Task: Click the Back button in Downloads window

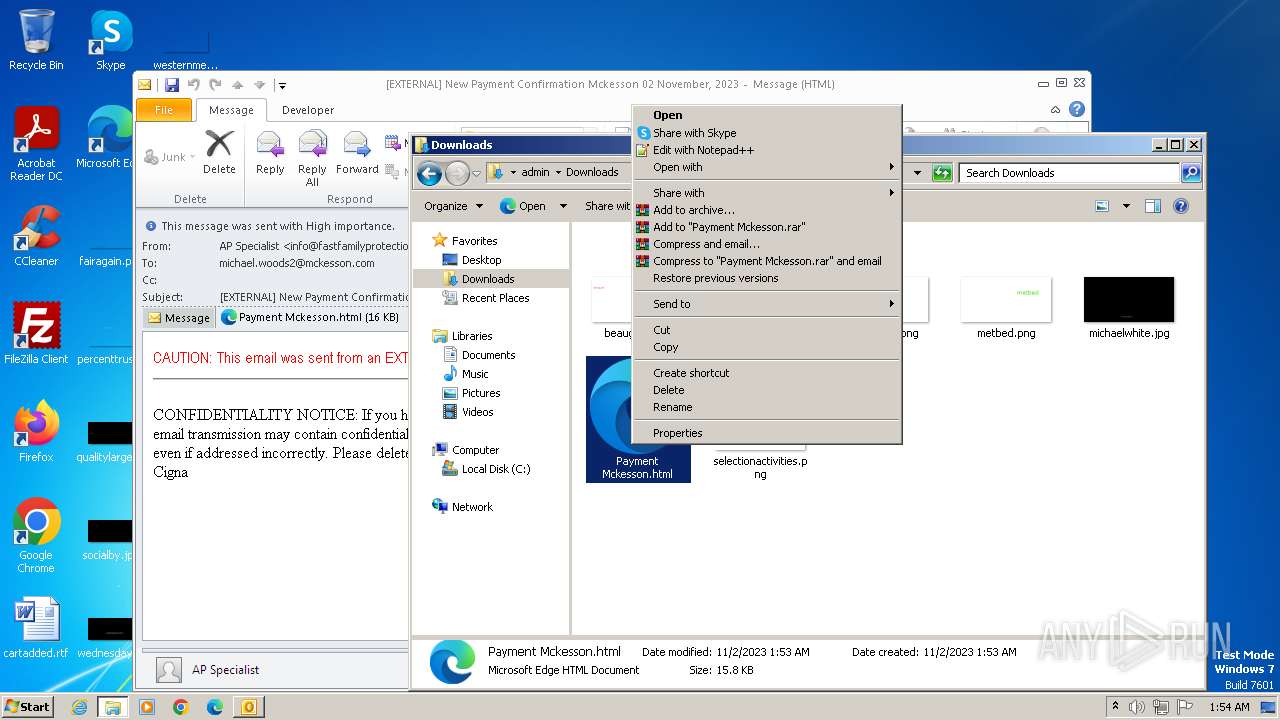Action: point(430,174)
